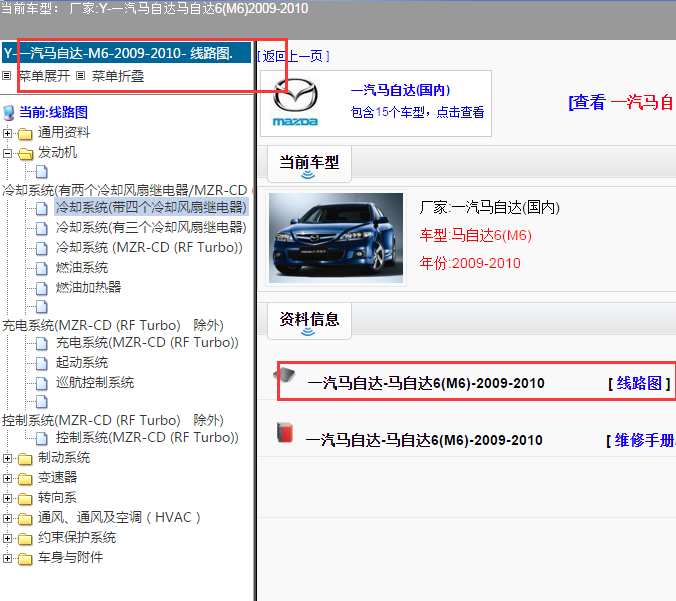
Task: Open 冷却系统(有三个冷却风扇继电器) item
Action: coord(151,227)
